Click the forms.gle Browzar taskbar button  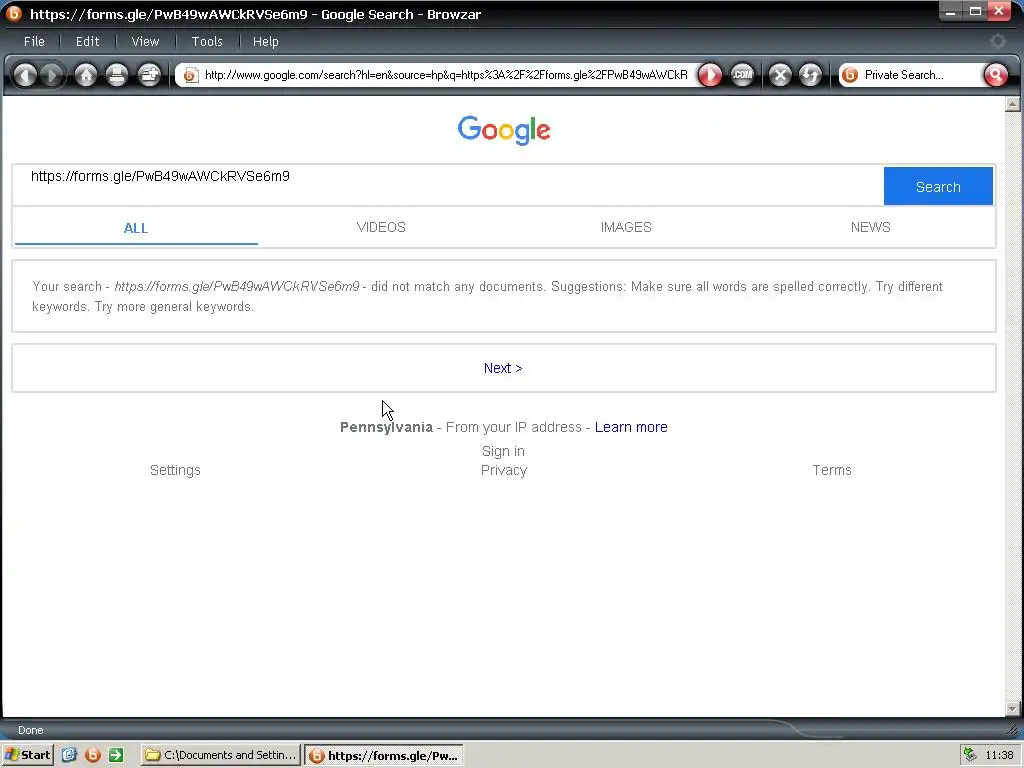pyautogui.click(x=385, y=756)
